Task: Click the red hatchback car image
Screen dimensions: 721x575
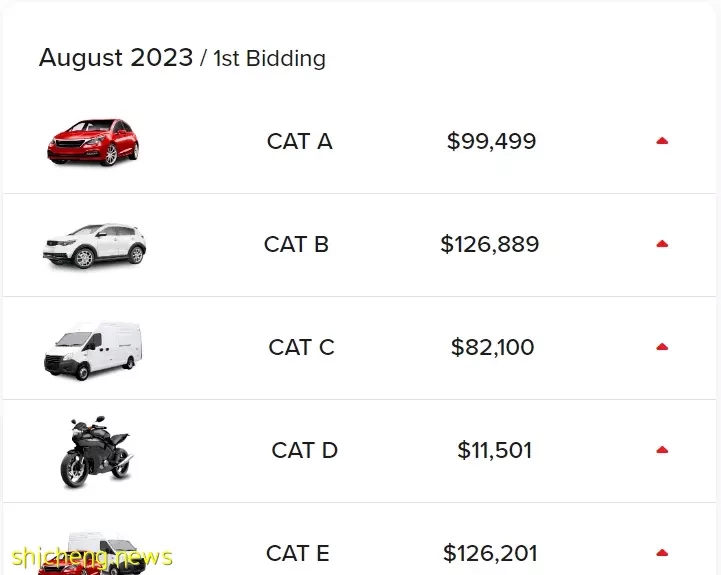Action: [93, 142]
